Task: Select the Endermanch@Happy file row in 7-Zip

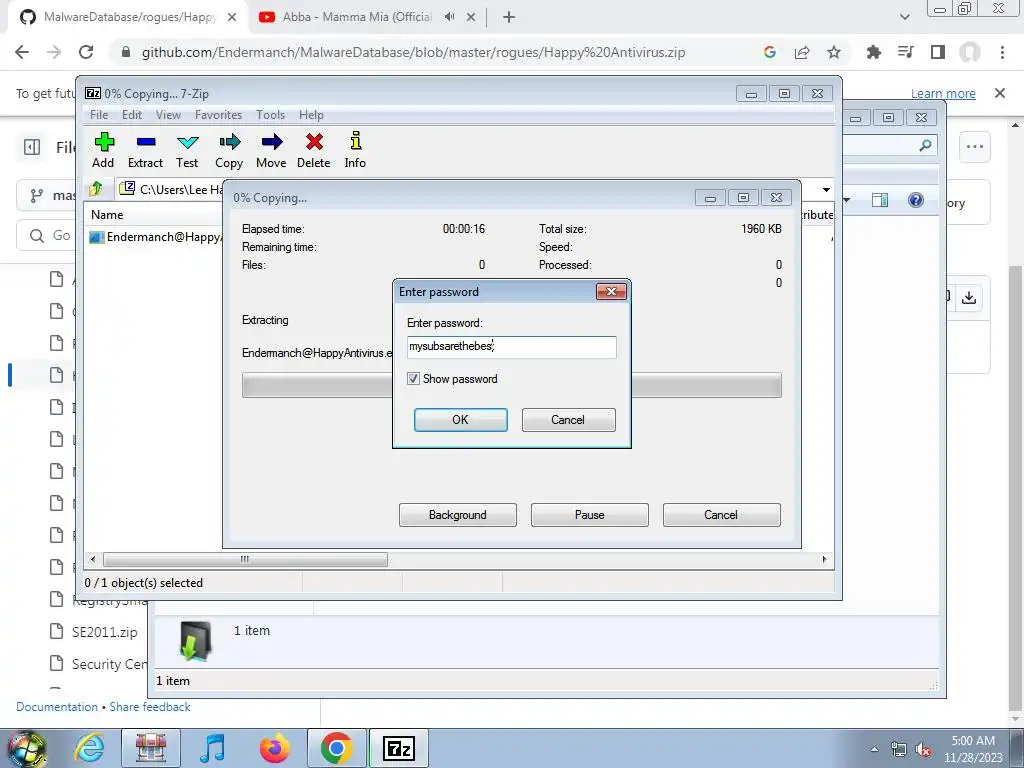Action: (157, 237)
